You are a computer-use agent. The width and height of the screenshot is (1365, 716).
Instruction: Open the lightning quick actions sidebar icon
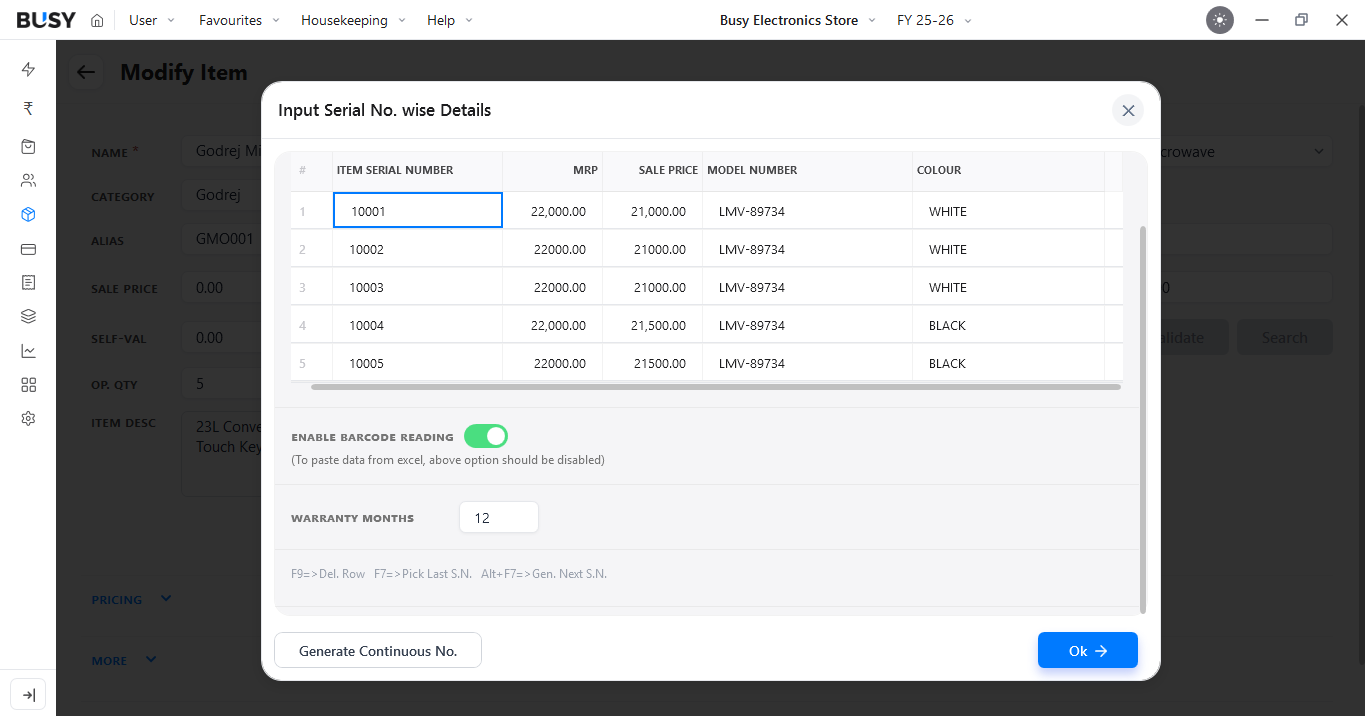(28, 69)
